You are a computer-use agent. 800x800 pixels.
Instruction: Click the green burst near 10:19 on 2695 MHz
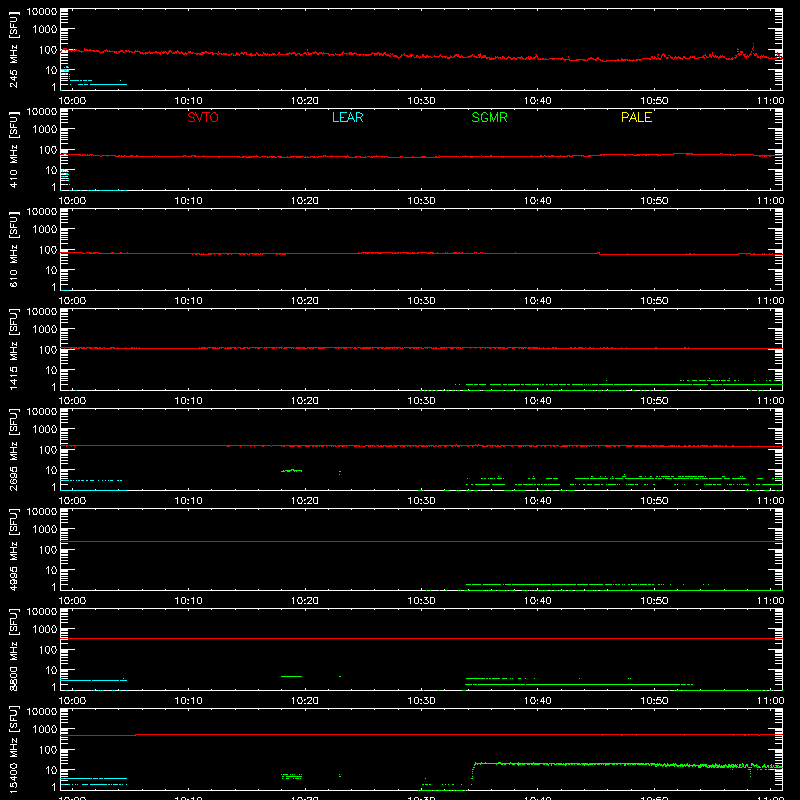pos(291,470)
